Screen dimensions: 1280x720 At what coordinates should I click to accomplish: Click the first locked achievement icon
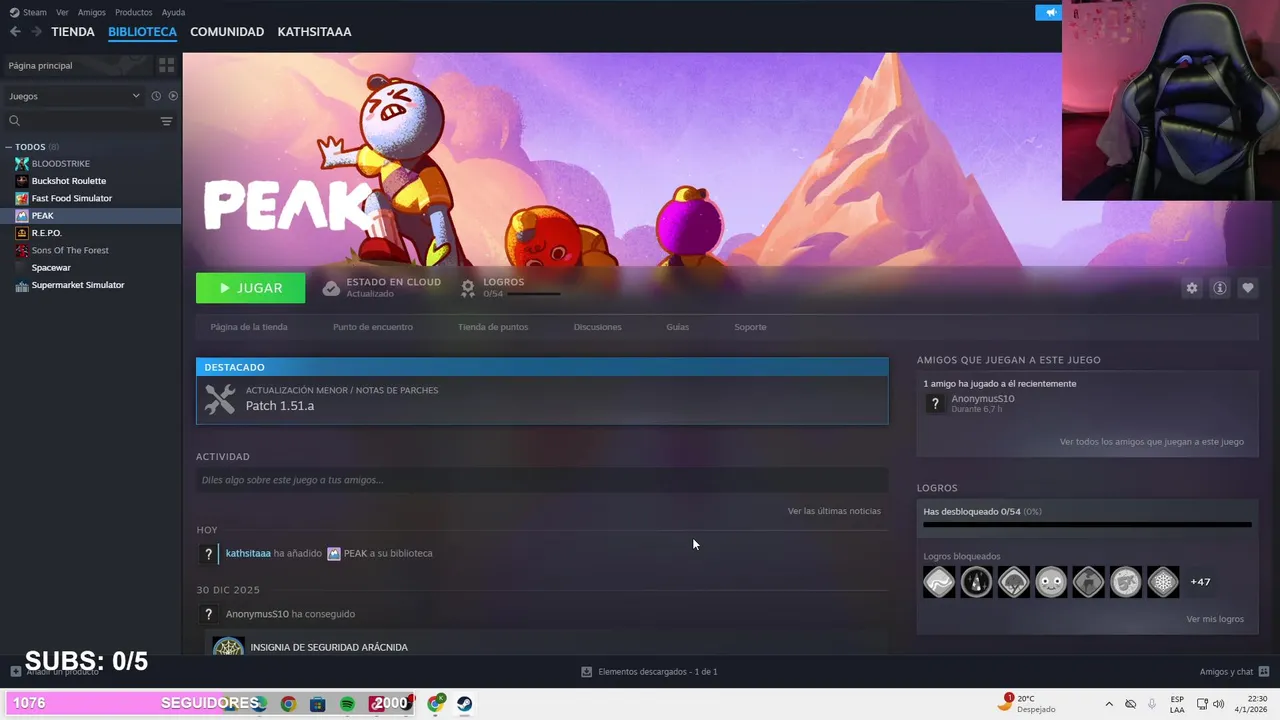(939, 582)
